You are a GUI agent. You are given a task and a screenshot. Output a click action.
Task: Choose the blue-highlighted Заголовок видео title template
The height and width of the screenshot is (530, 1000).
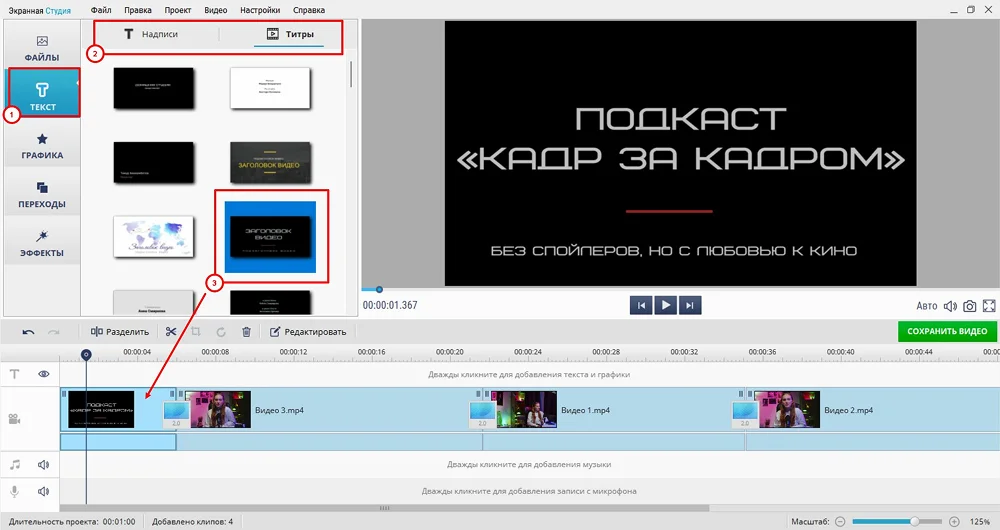(x=270, y=237)
